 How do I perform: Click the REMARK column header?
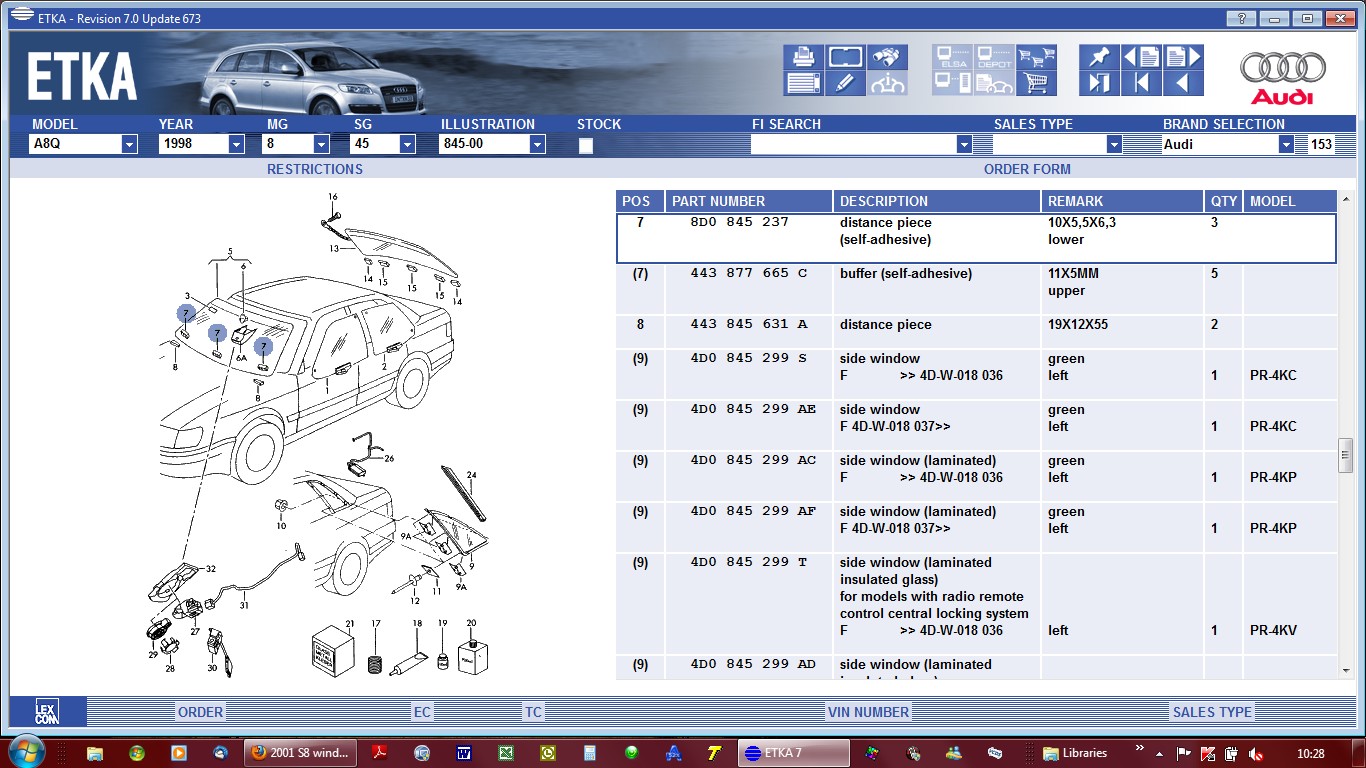(x=1123, y=201)
